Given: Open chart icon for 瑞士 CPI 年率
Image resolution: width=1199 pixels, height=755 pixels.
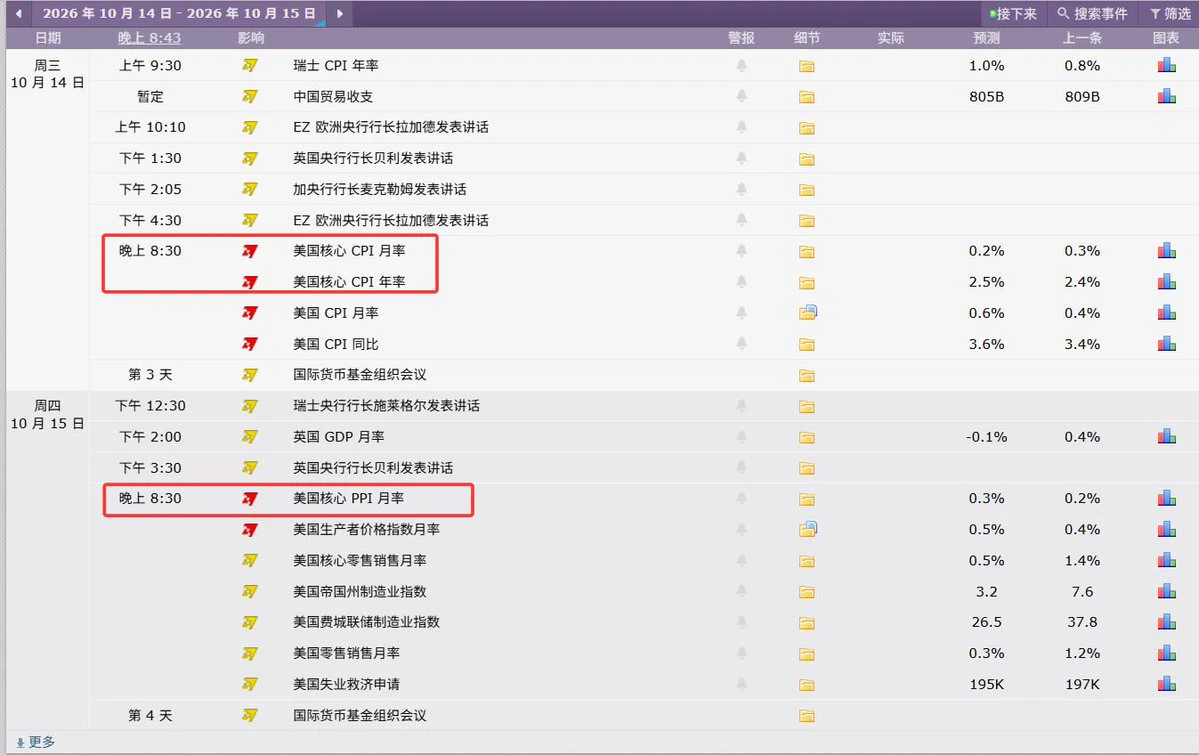Looking at the screenshot, I should coord(1167,66).
